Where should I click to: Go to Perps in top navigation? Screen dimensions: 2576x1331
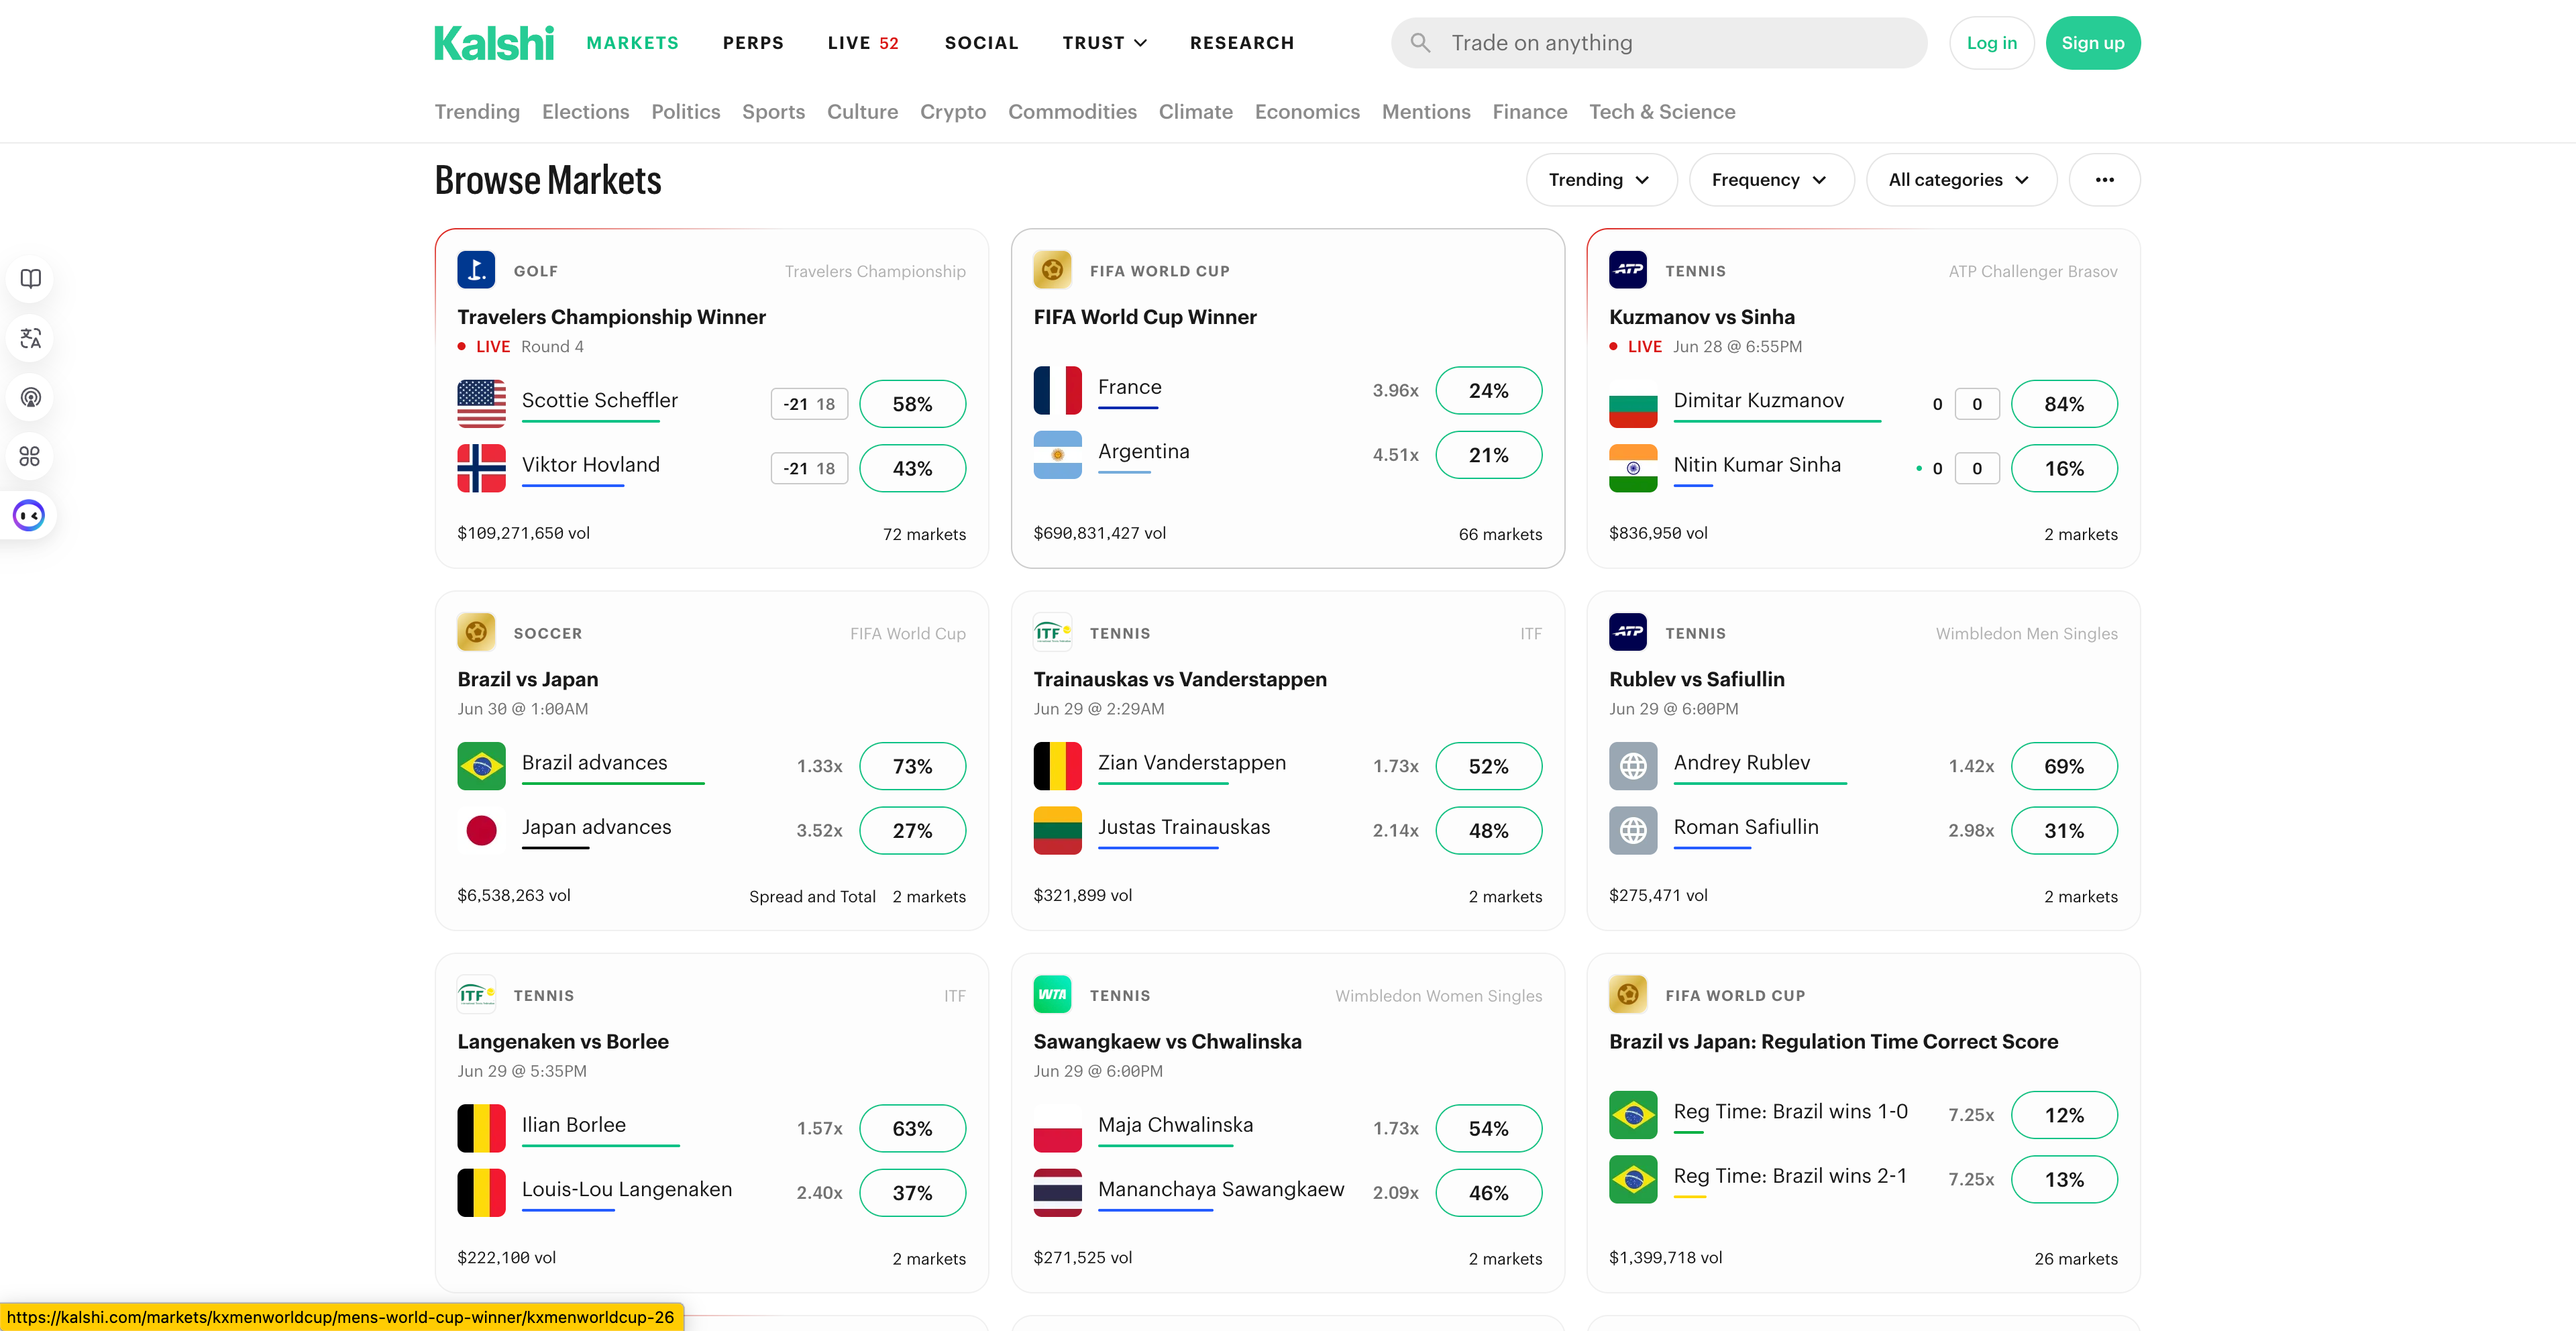click(753, 43)
